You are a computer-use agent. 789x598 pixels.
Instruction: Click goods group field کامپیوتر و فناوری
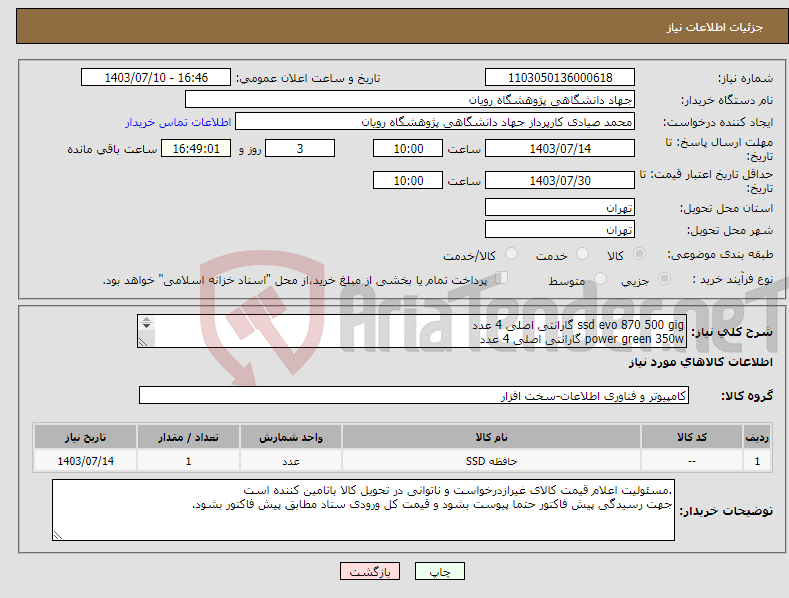pos(414,396)
